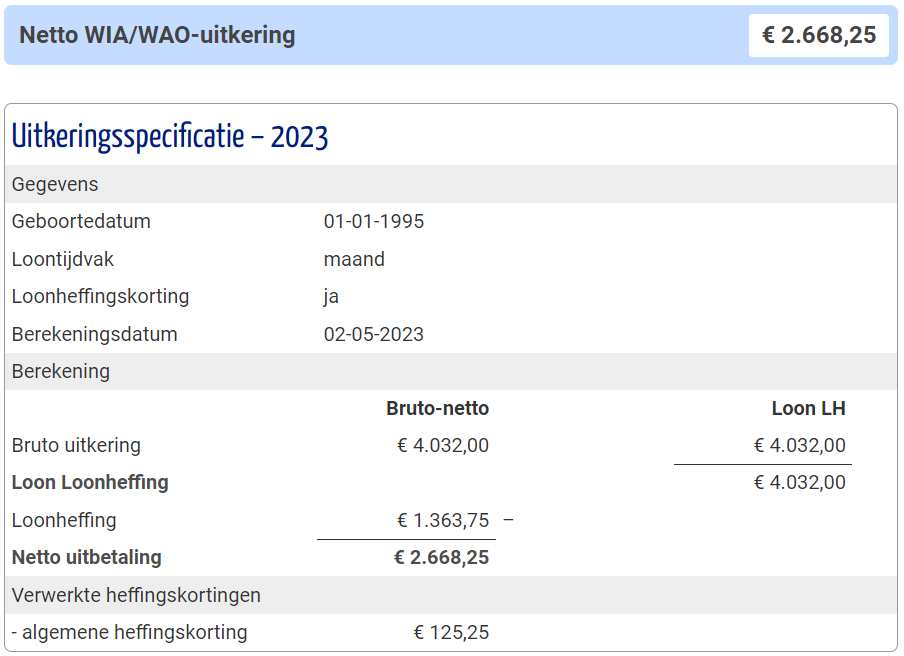Viewport: 904px width, 656px height.
Task: Click the Bruto uitkering row label
Action: pos(76,446)
